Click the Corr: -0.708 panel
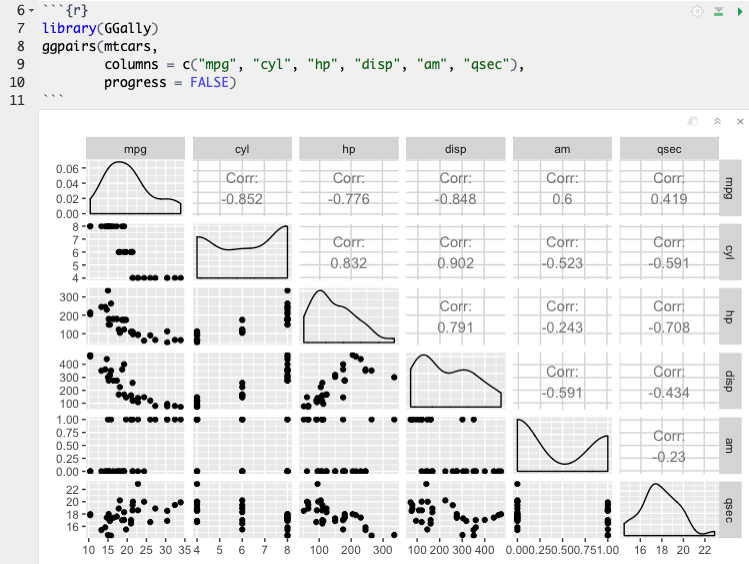The width and height of the screenshot is (749, 564). [x=669, y=316]
